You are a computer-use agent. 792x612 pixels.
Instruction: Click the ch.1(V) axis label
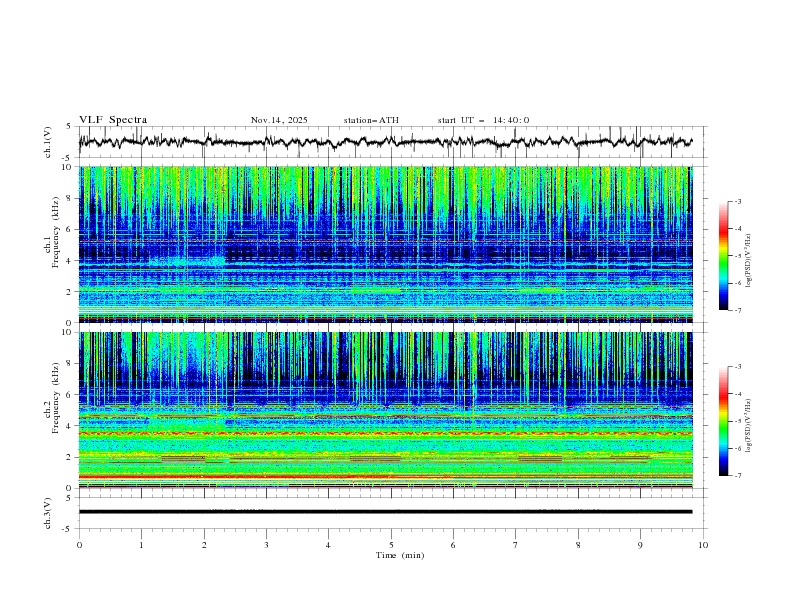49,142
